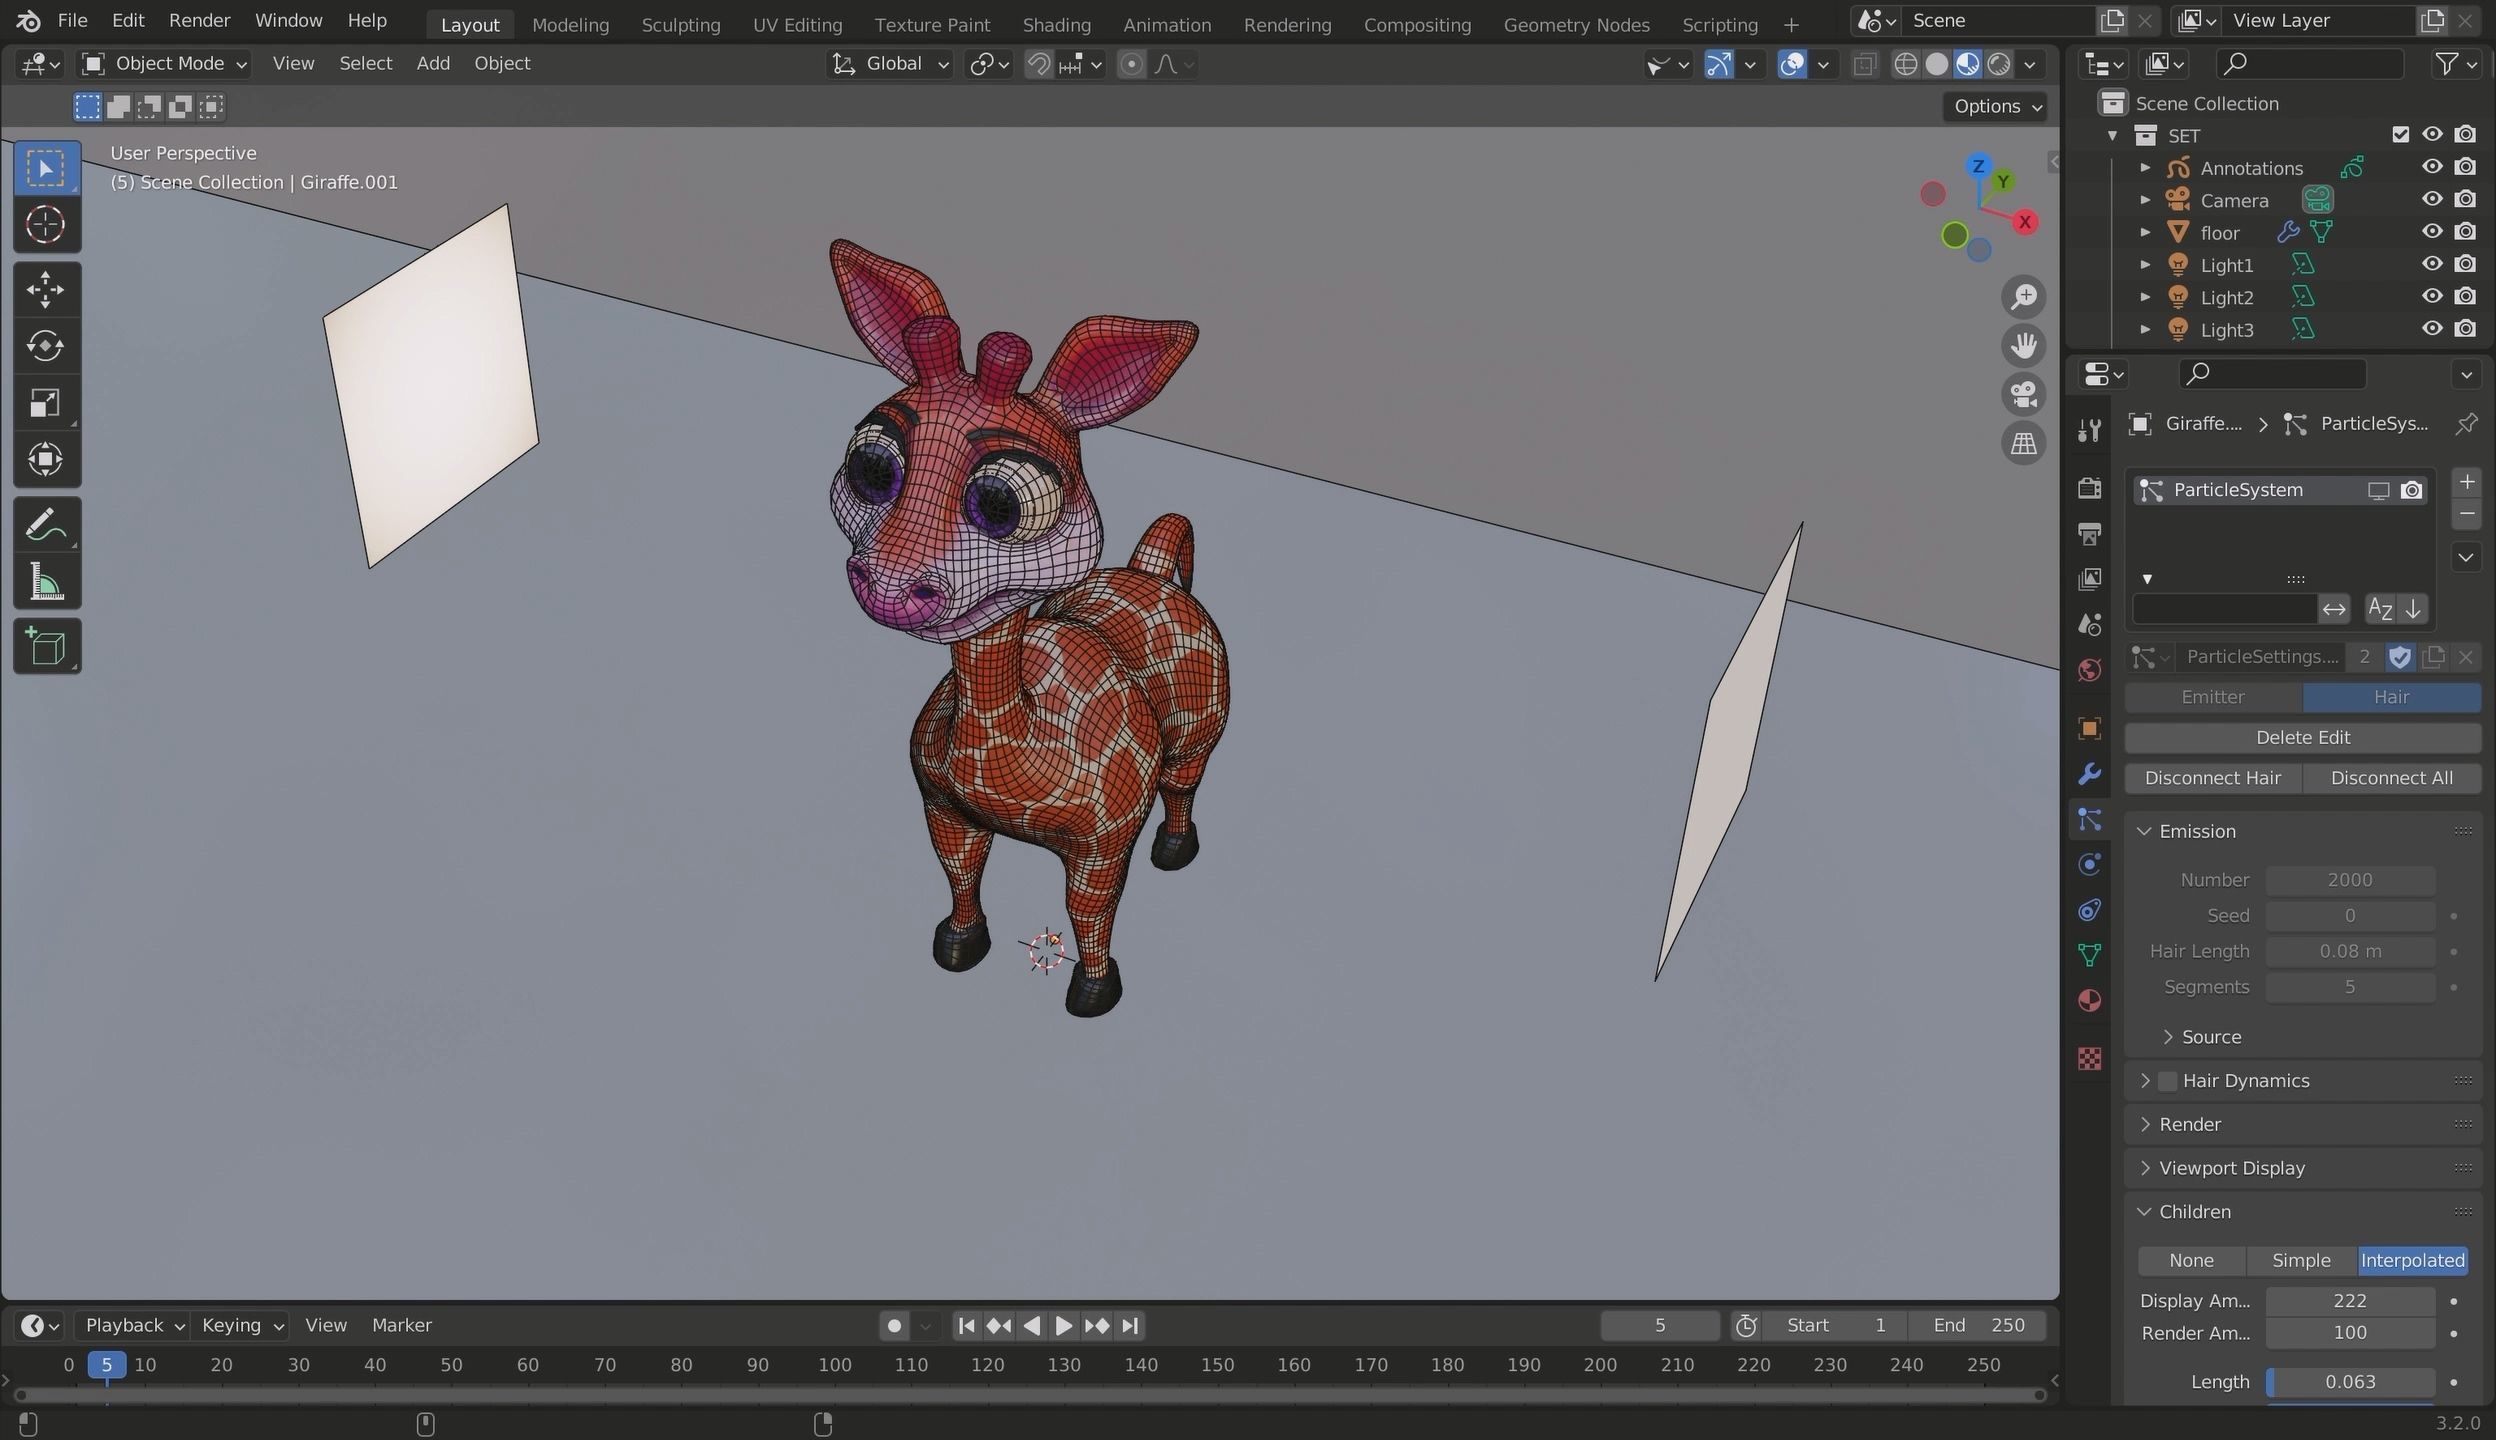Toggle ParticleSystem render visibility camera icon

2412,490
